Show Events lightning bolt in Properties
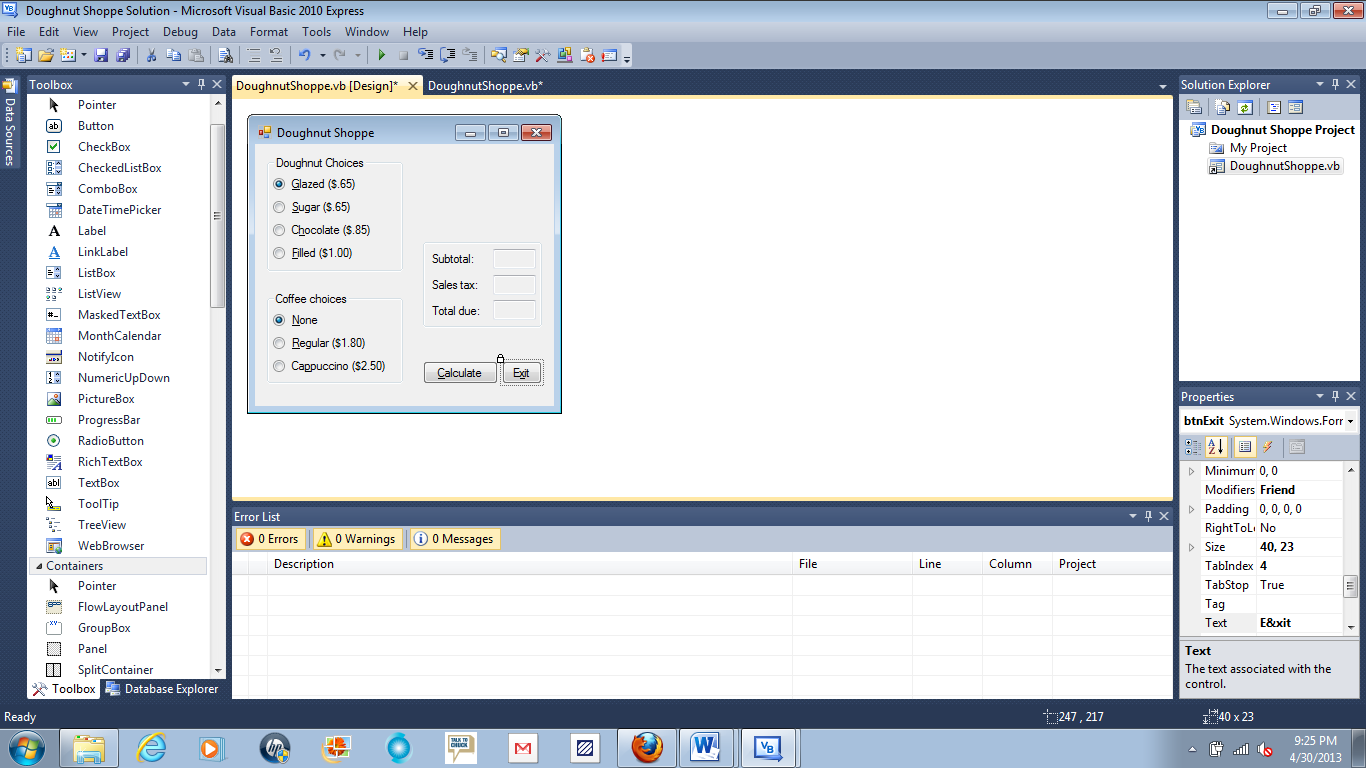 pyautogui.click(x=1267, y=447)
